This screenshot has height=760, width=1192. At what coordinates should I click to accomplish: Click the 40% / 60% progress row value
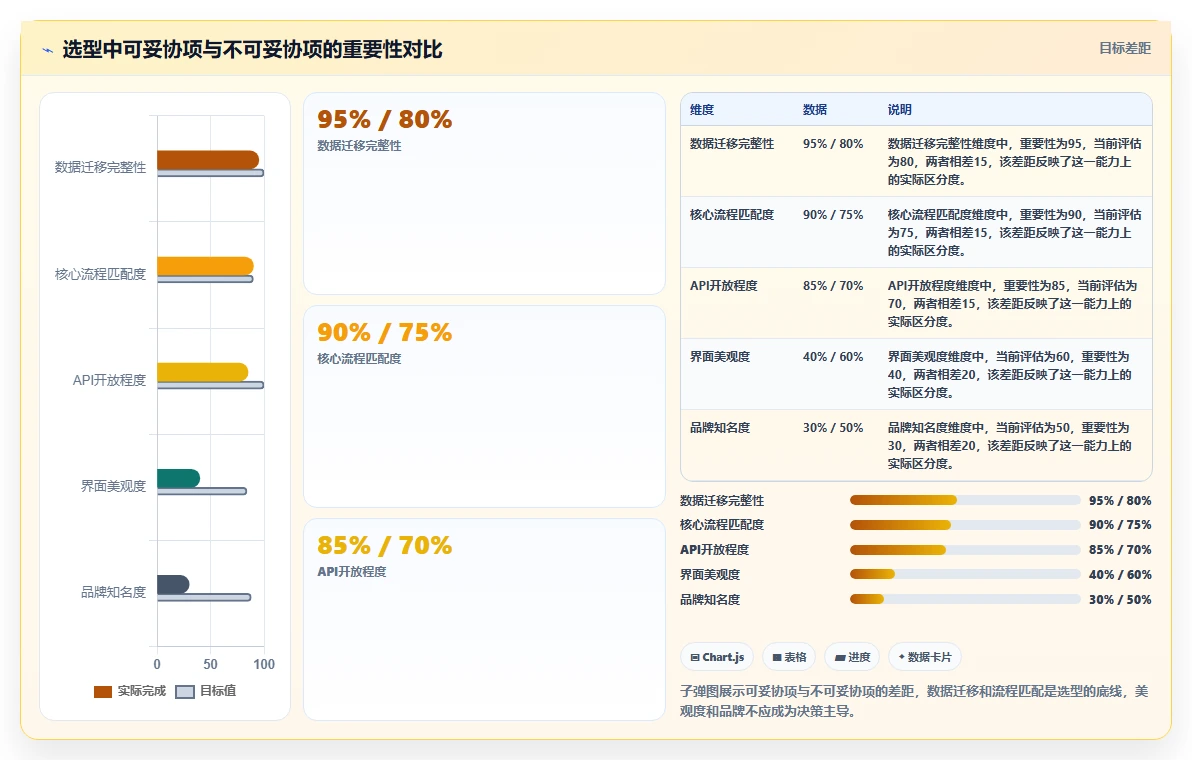pos(1120,575)
